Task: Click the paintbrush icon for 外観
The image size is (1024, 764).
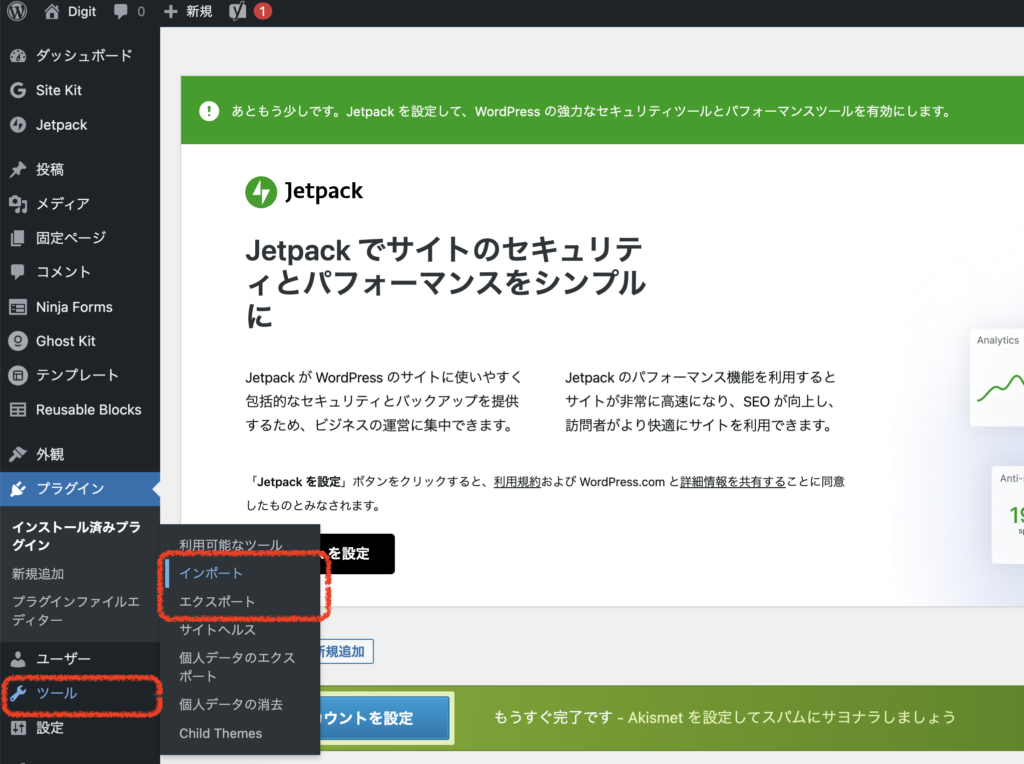Action: tap(18, 454)
